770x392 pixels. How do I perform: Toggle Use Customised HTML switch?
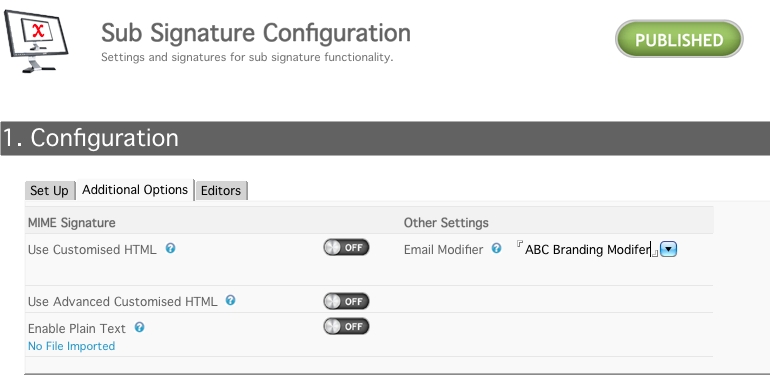tap(346, 248)
